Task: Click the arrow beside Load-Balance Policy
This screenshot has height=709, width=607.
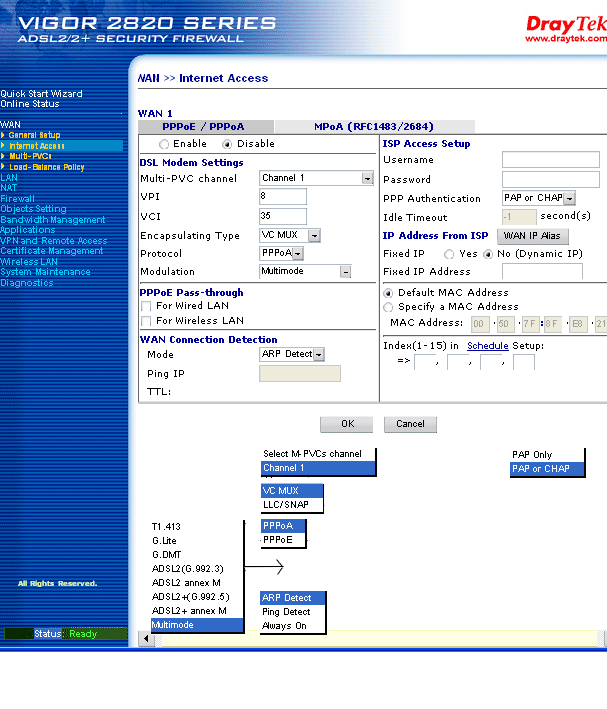Action: (3, 167)
